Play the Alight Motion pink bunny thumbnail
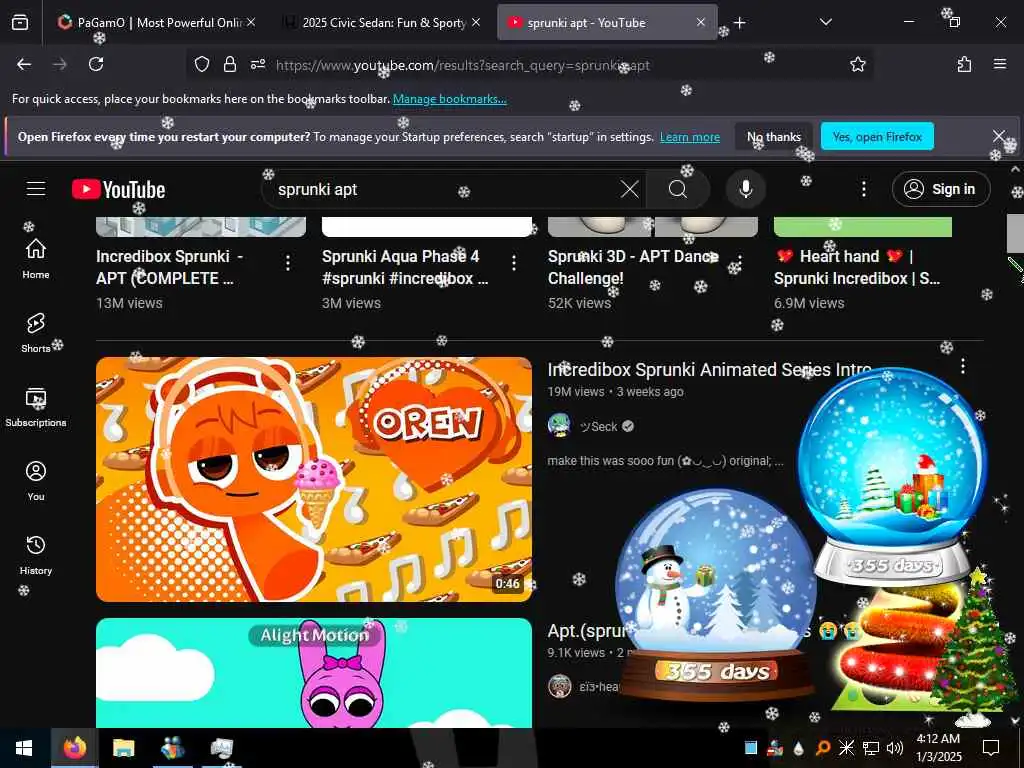The width and height of the screenshot is (1024, 768). pos(314,673)
